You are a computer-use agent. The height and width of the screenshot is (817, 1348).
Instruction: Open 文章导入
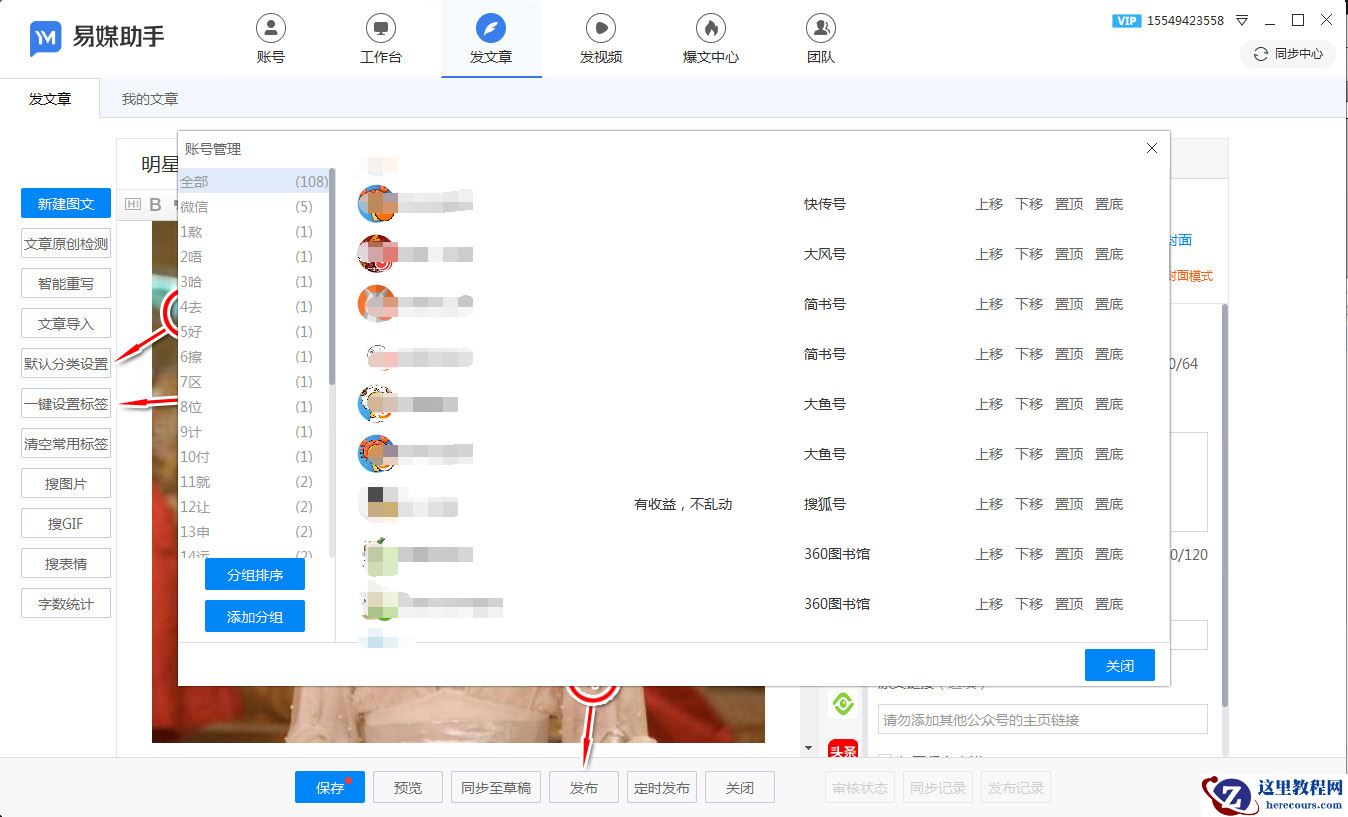[66, 324]
